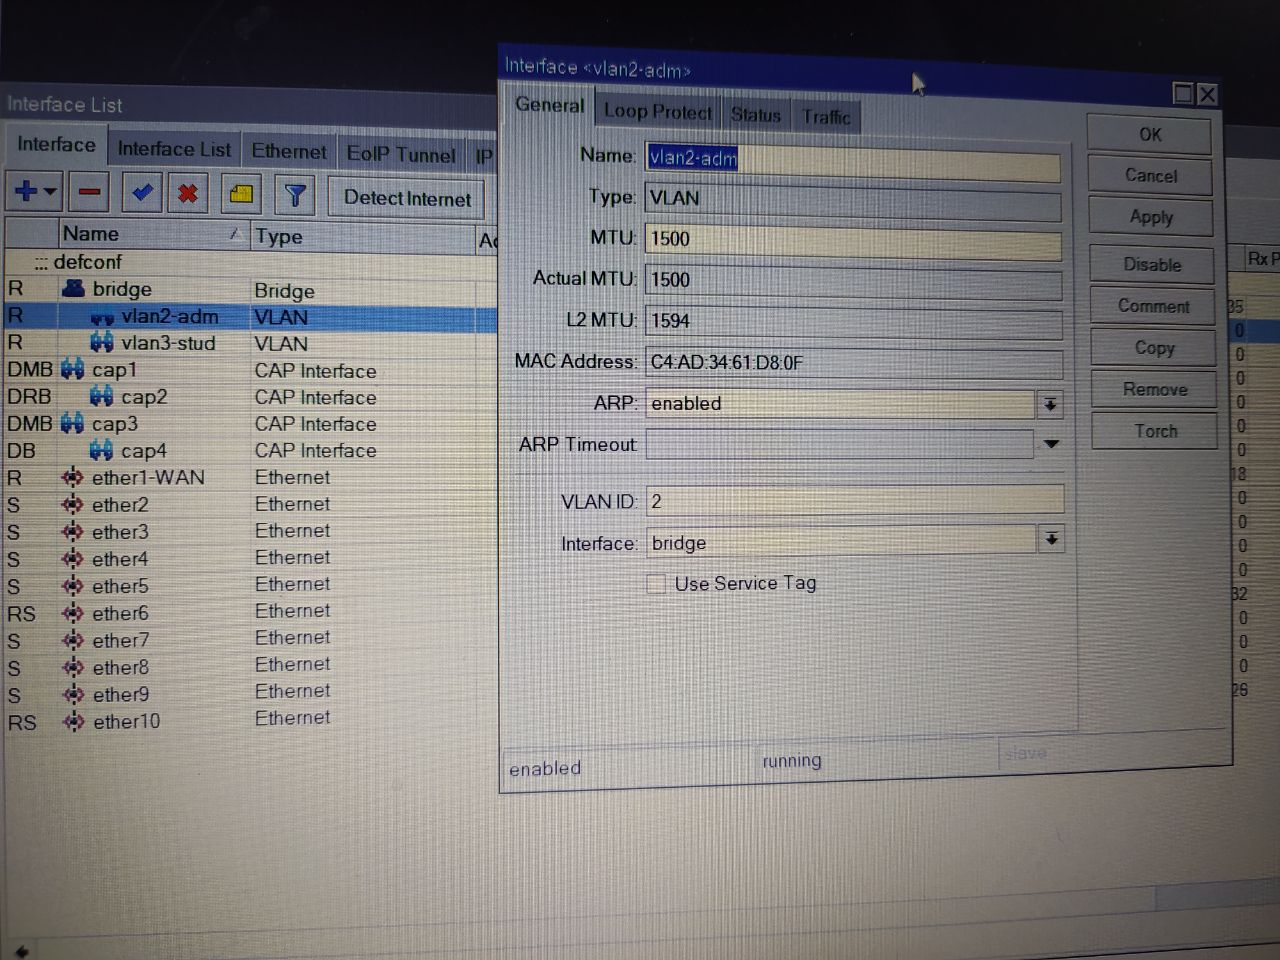
Task: Click the MTU input field
Action: pos(853,241)
